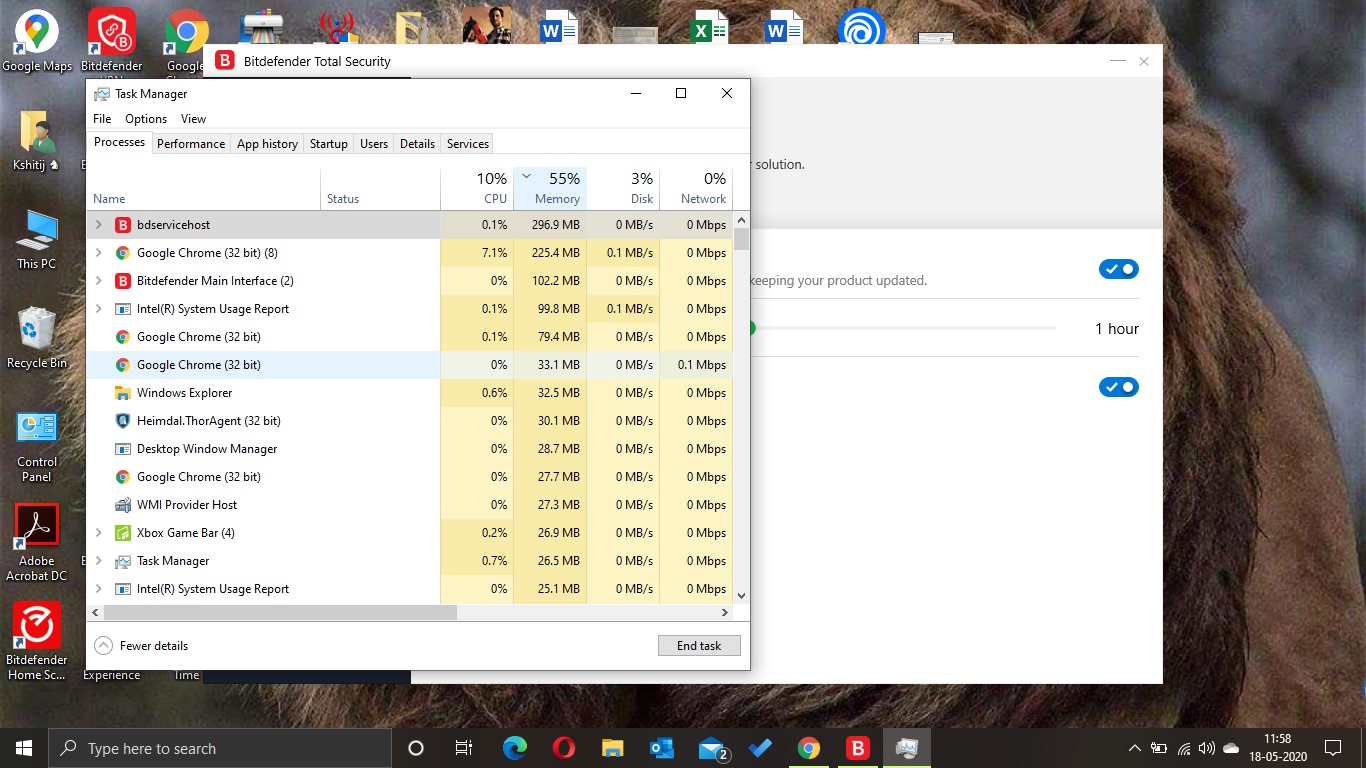Select the Recycle Bin desktop icon

(x=36, y=338)
